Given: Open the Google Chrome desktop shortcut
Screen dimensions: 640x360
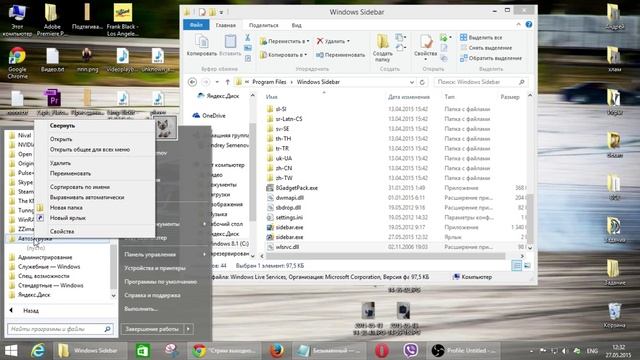Looking at the screenshot, I should pos(17,62).
